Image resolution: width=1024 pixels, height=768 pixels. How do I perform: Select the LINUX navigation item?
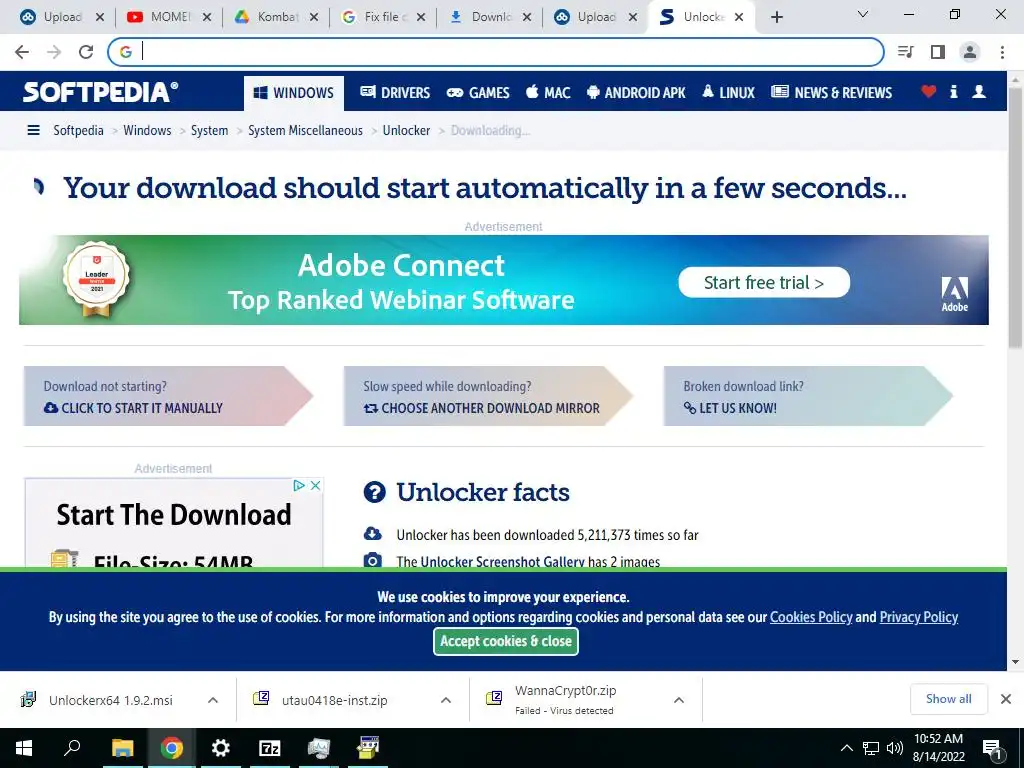click(728, 93)
